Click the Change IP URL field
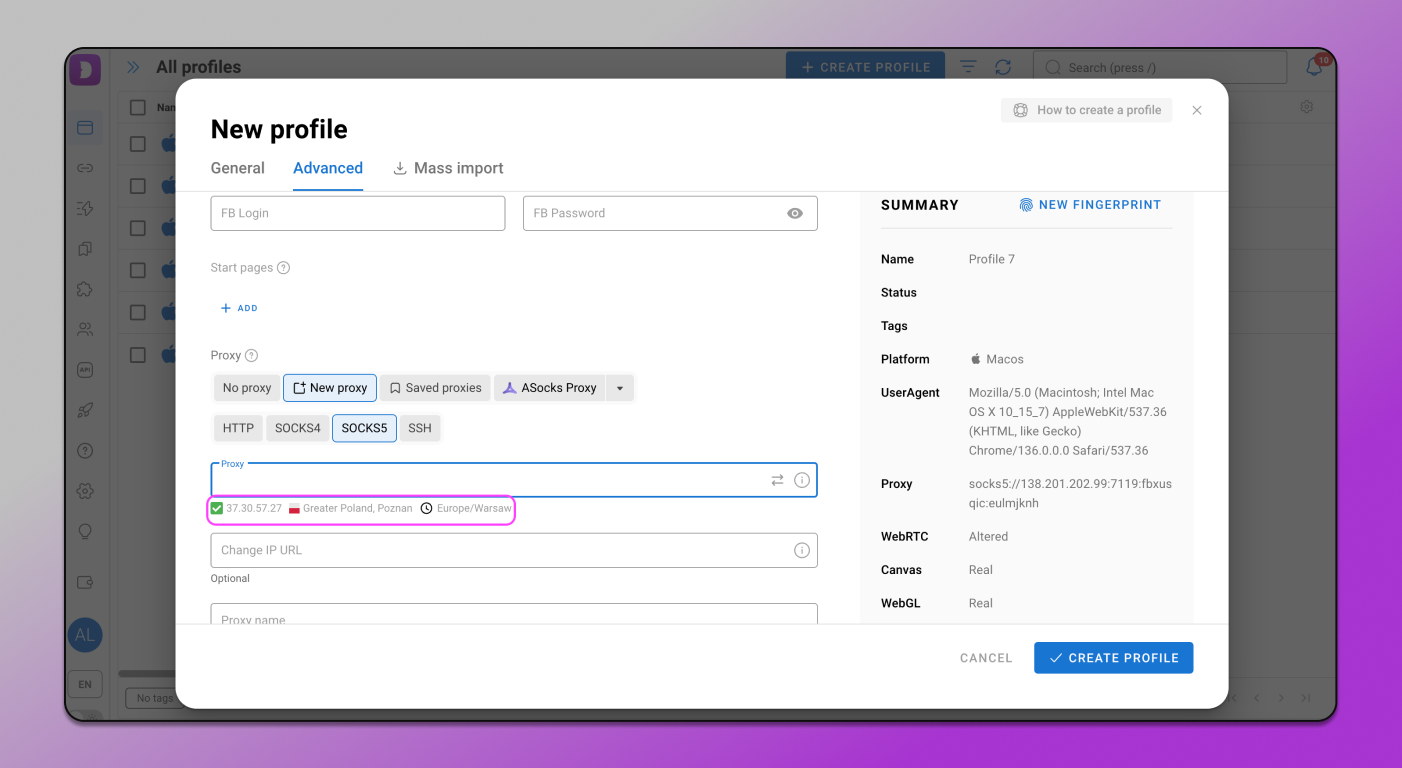This screenshot has height=768, width=1402. 514,550
